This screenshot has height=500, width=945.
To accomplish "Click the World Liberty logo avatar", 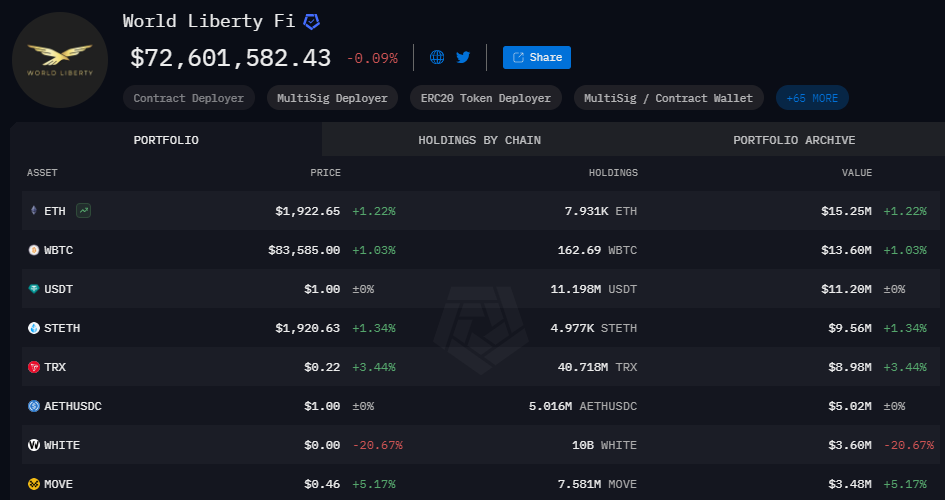I will coord(60,60).
